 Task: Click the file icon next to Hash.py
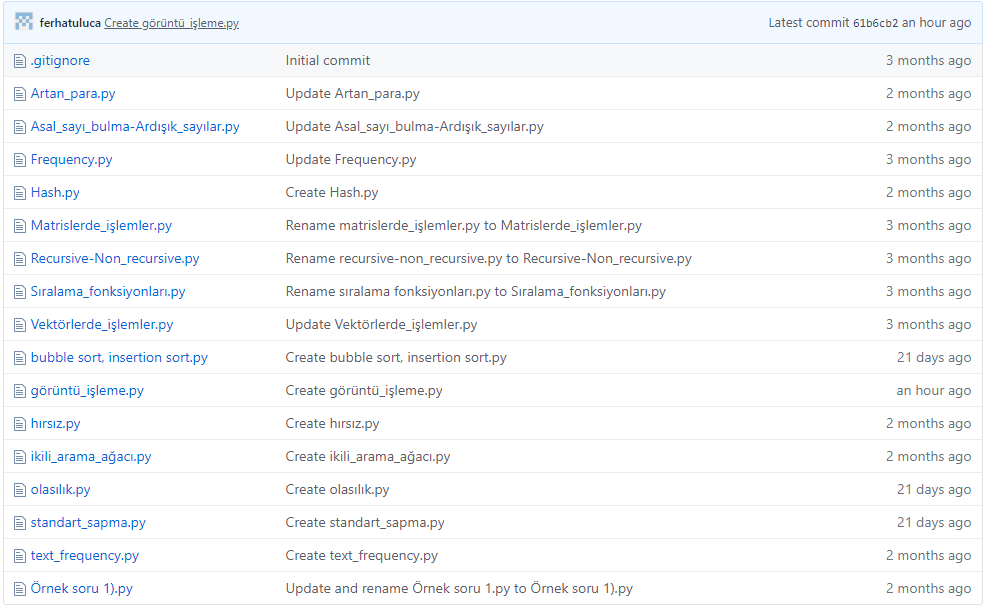point(19,192)
